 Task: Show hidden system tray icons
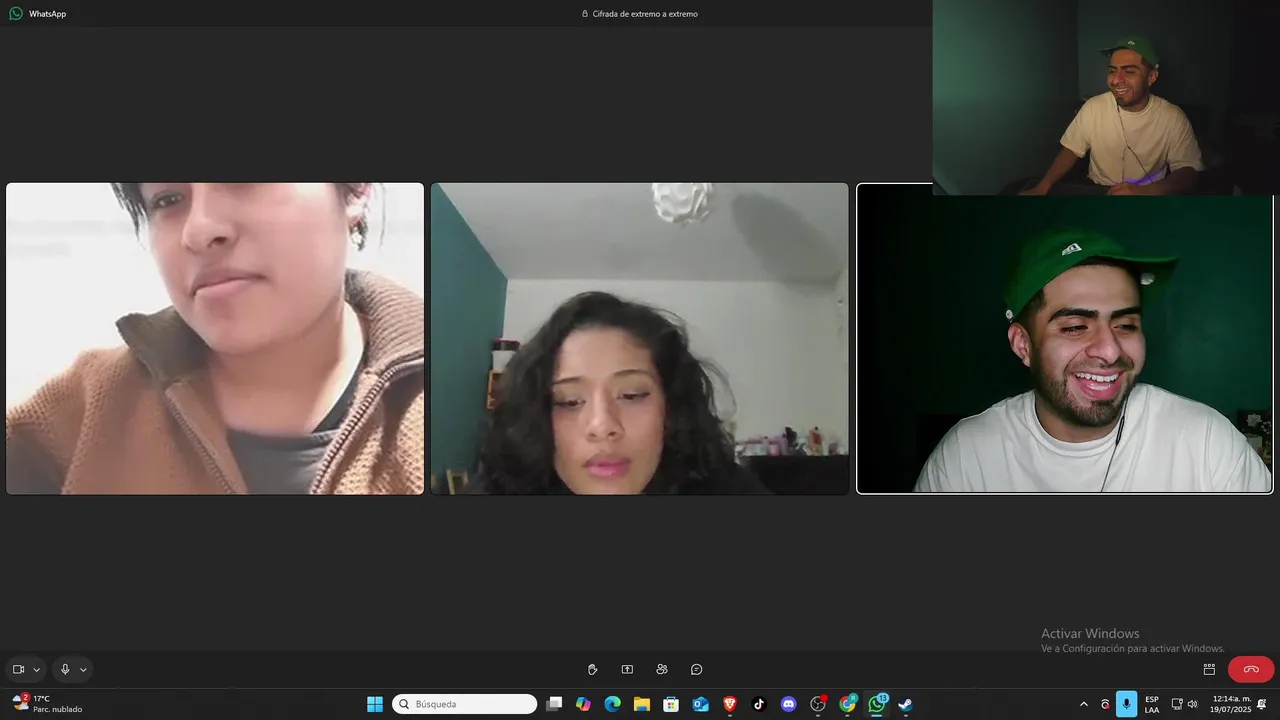click(1084, 704)
